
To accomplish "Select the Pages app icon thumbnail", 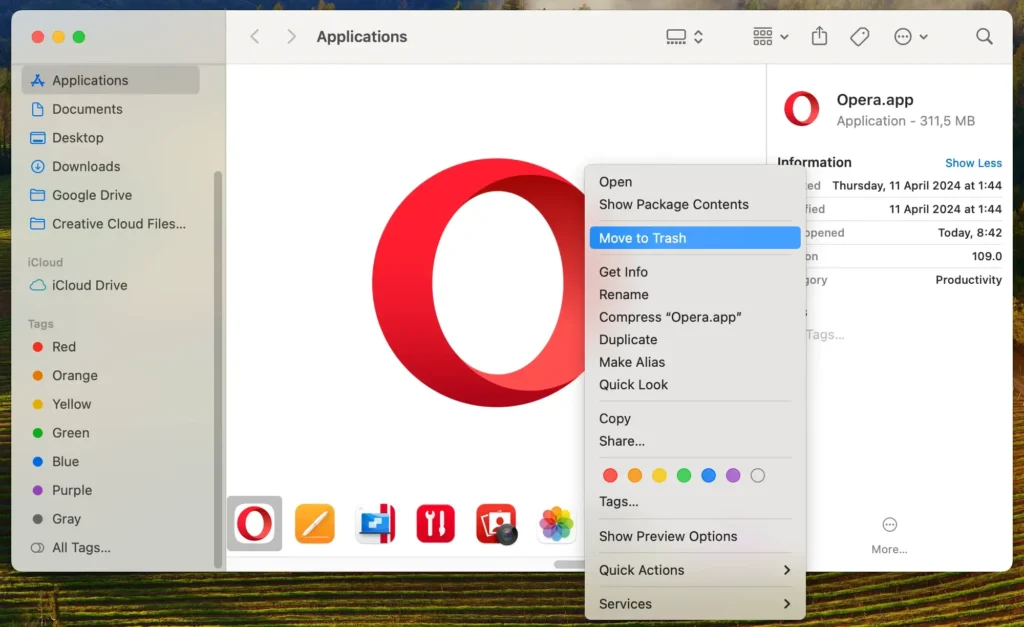I will pos(315,523).
